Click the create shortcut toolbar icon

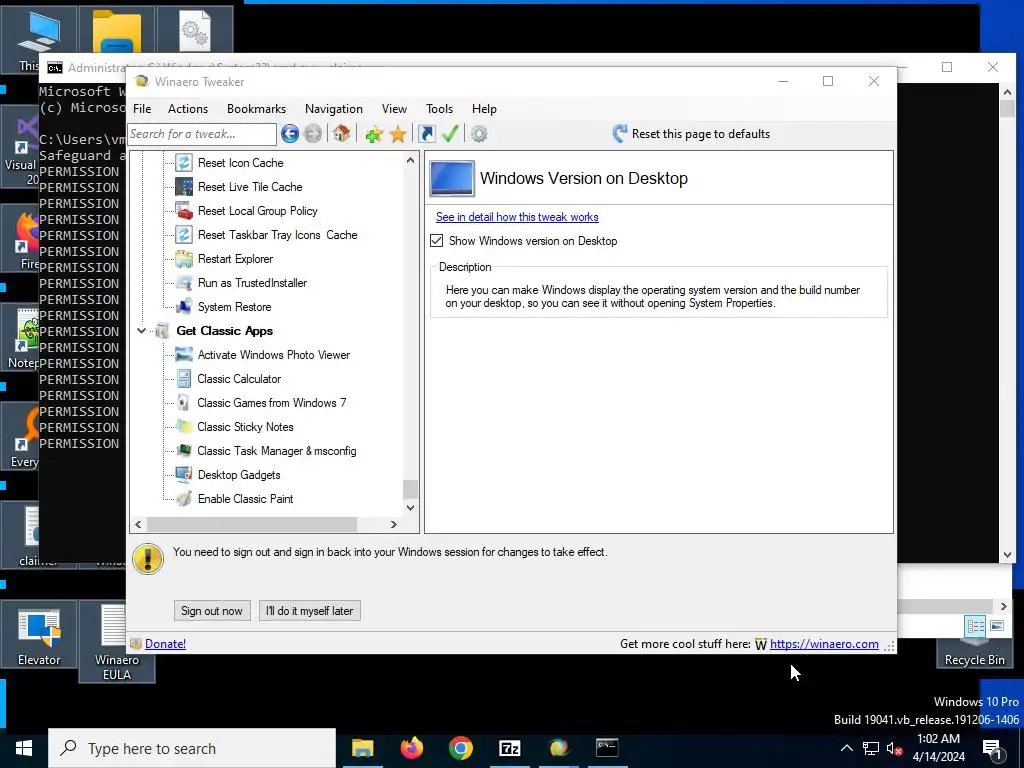426,134
